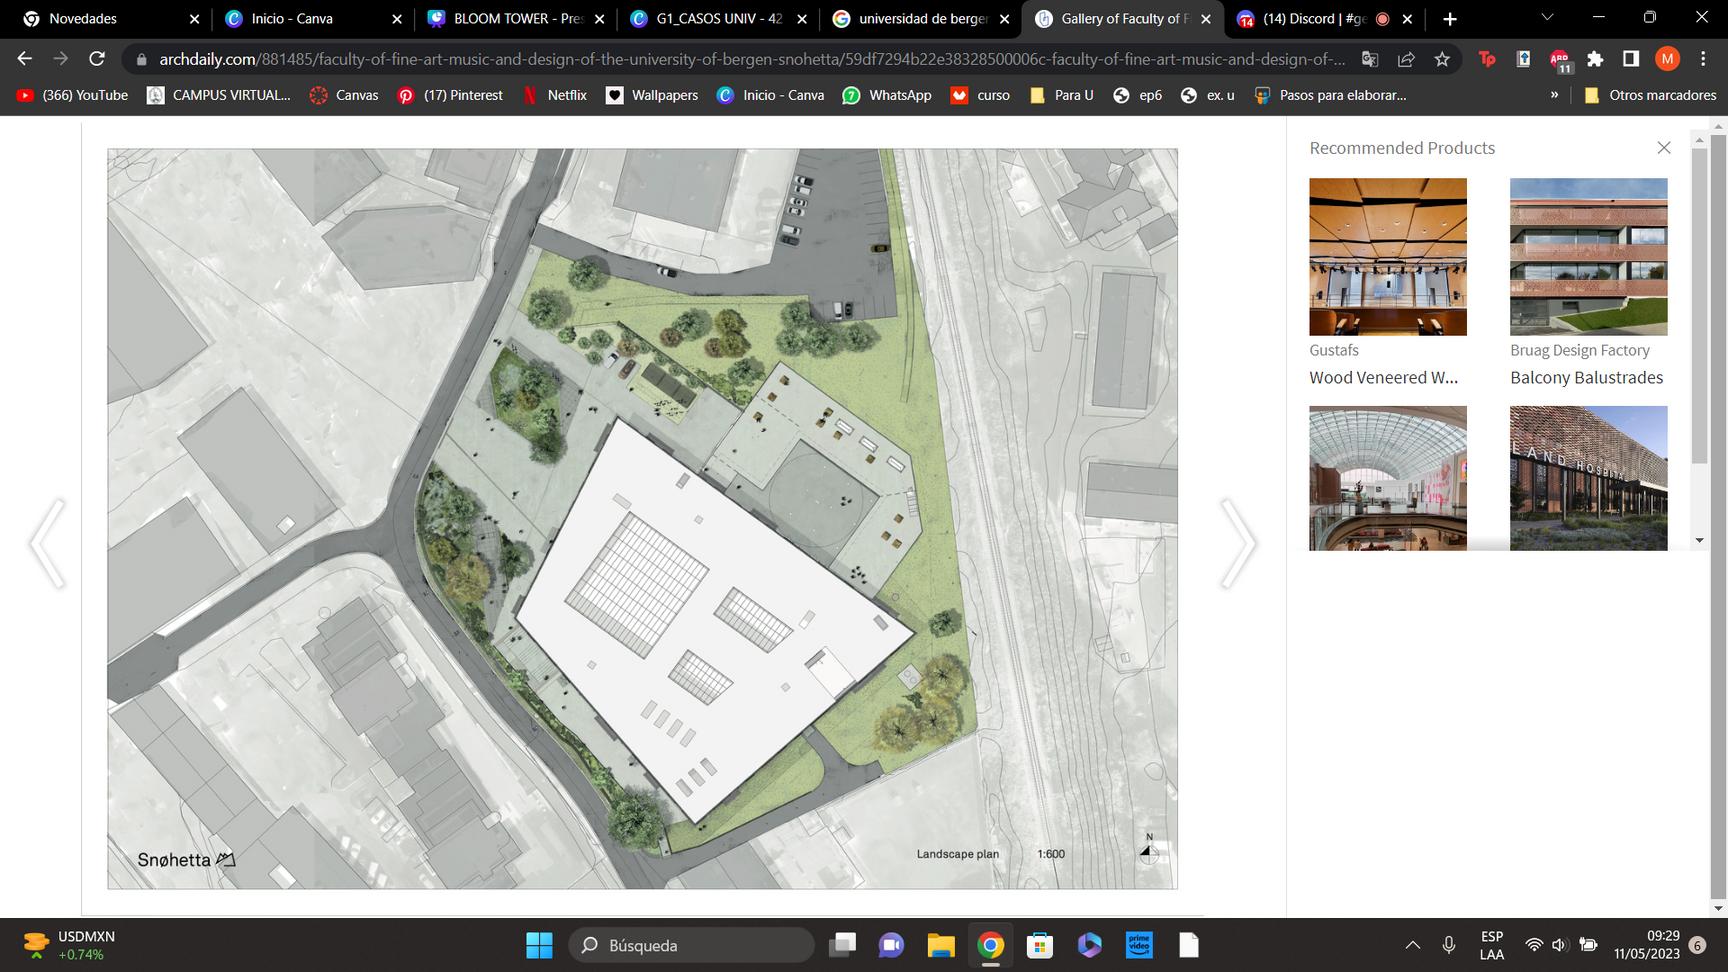Open the CAMPUS VIRTUAL bookmark
This screenshot has width=1728, height=972.
[219, 95]
